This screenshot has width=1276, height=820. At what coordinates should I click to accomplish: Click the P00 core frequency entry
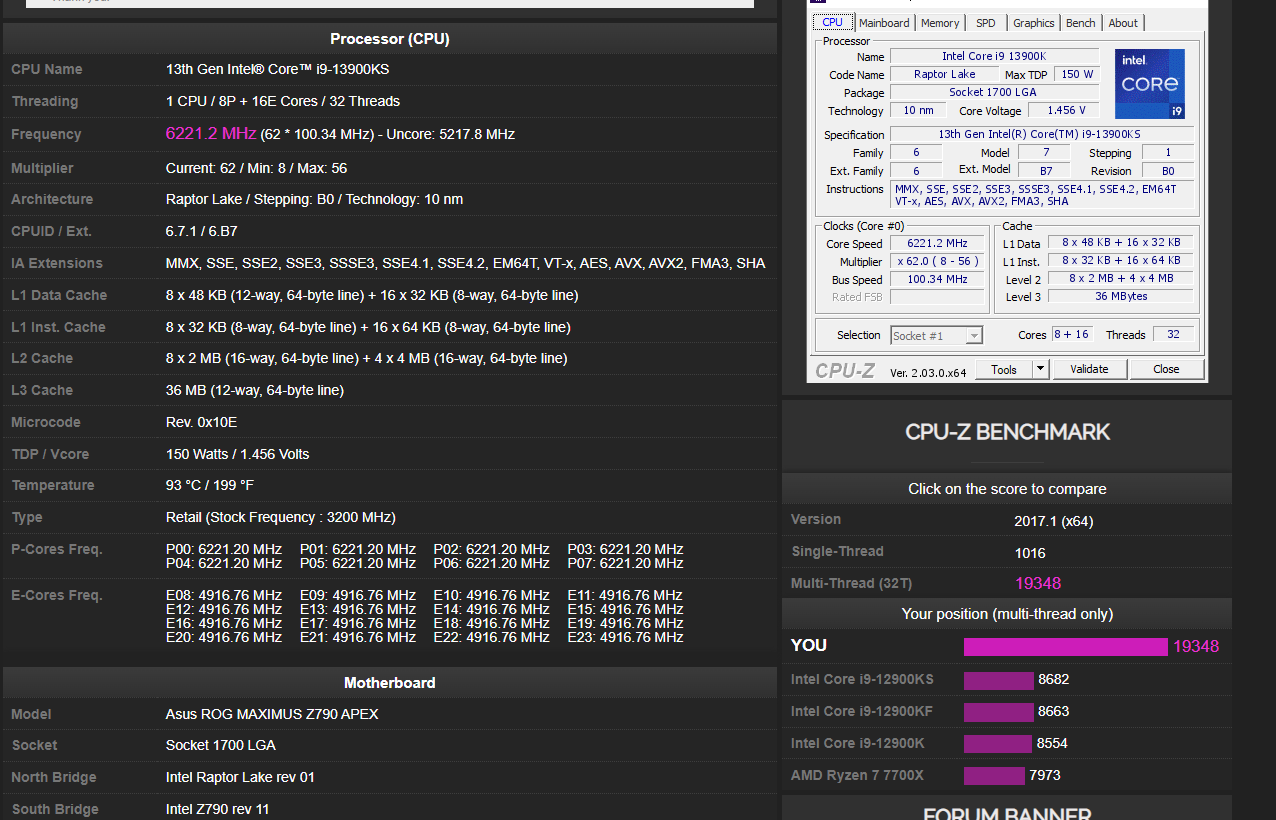pos(224,549)
